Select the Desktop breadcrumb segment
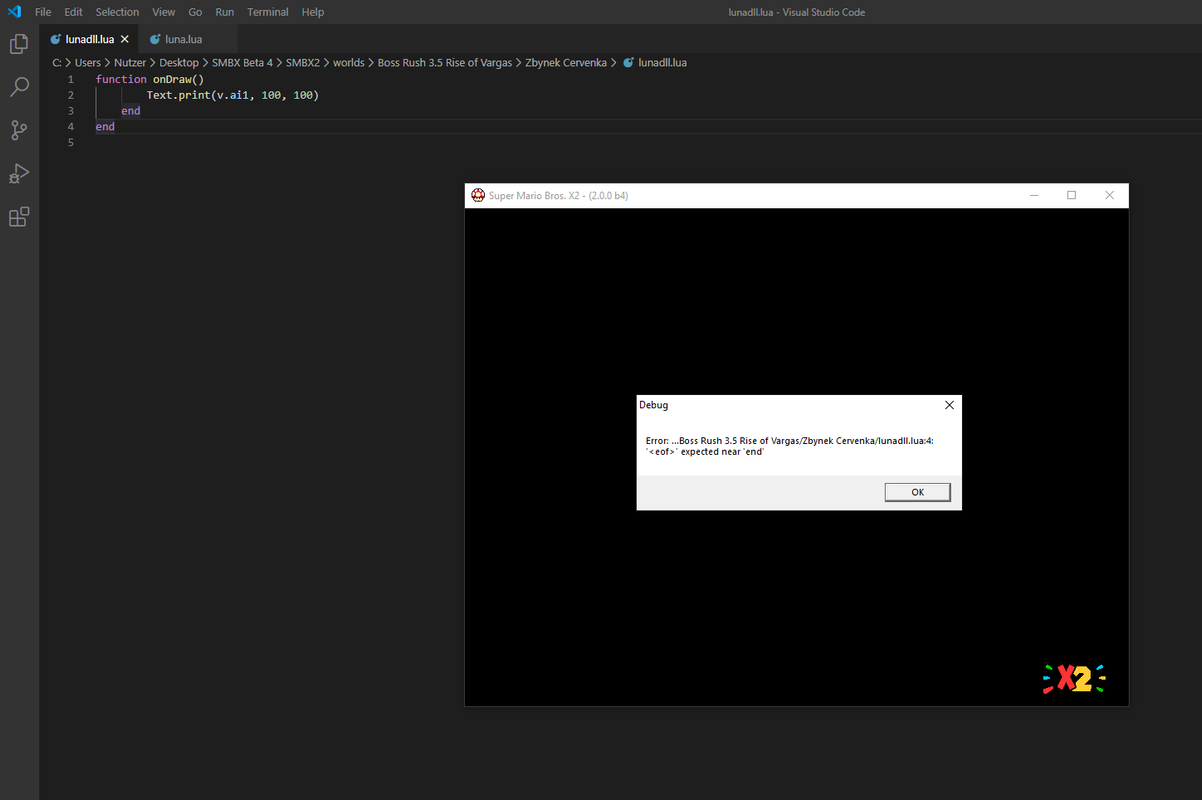 [x=179, y=62]
